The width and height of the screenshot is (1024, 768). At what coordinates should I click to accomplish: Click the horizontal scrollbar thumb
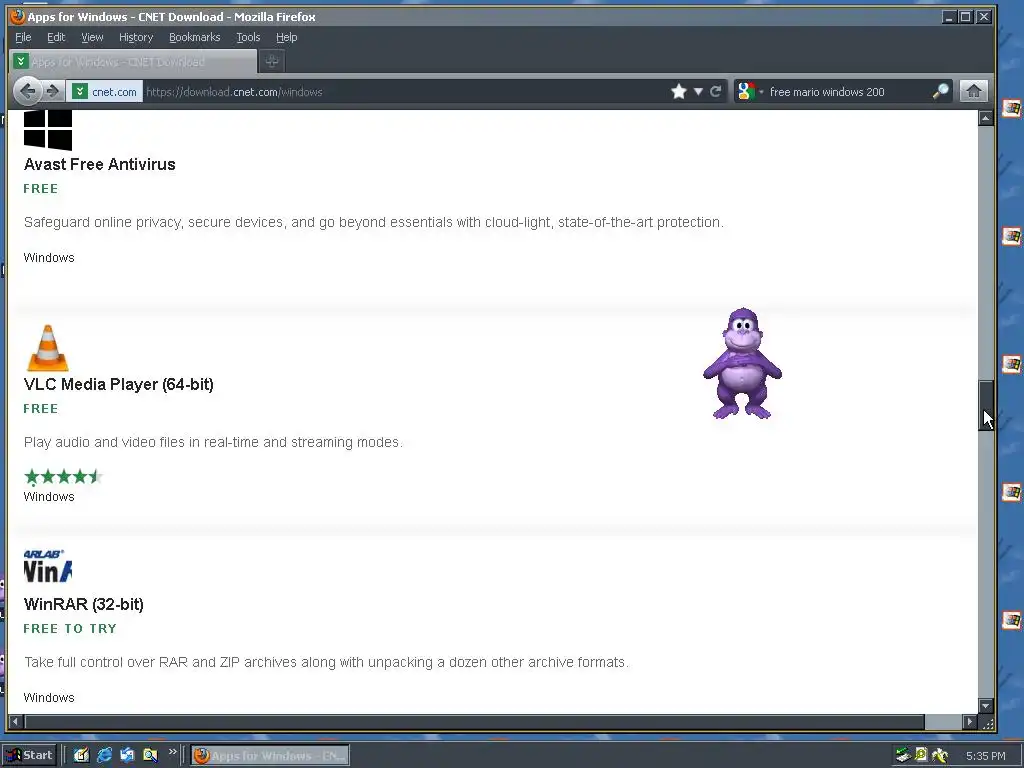click(x=475, y=722)
